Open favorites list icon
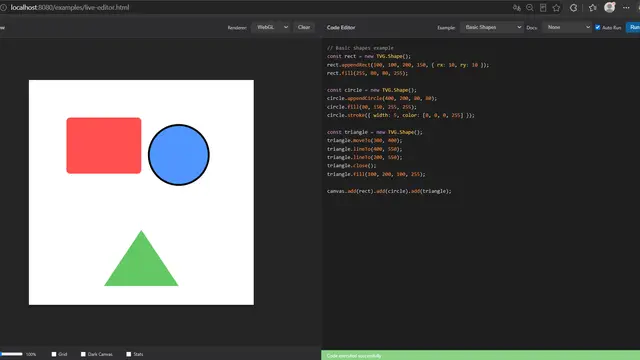 [593, 8]
